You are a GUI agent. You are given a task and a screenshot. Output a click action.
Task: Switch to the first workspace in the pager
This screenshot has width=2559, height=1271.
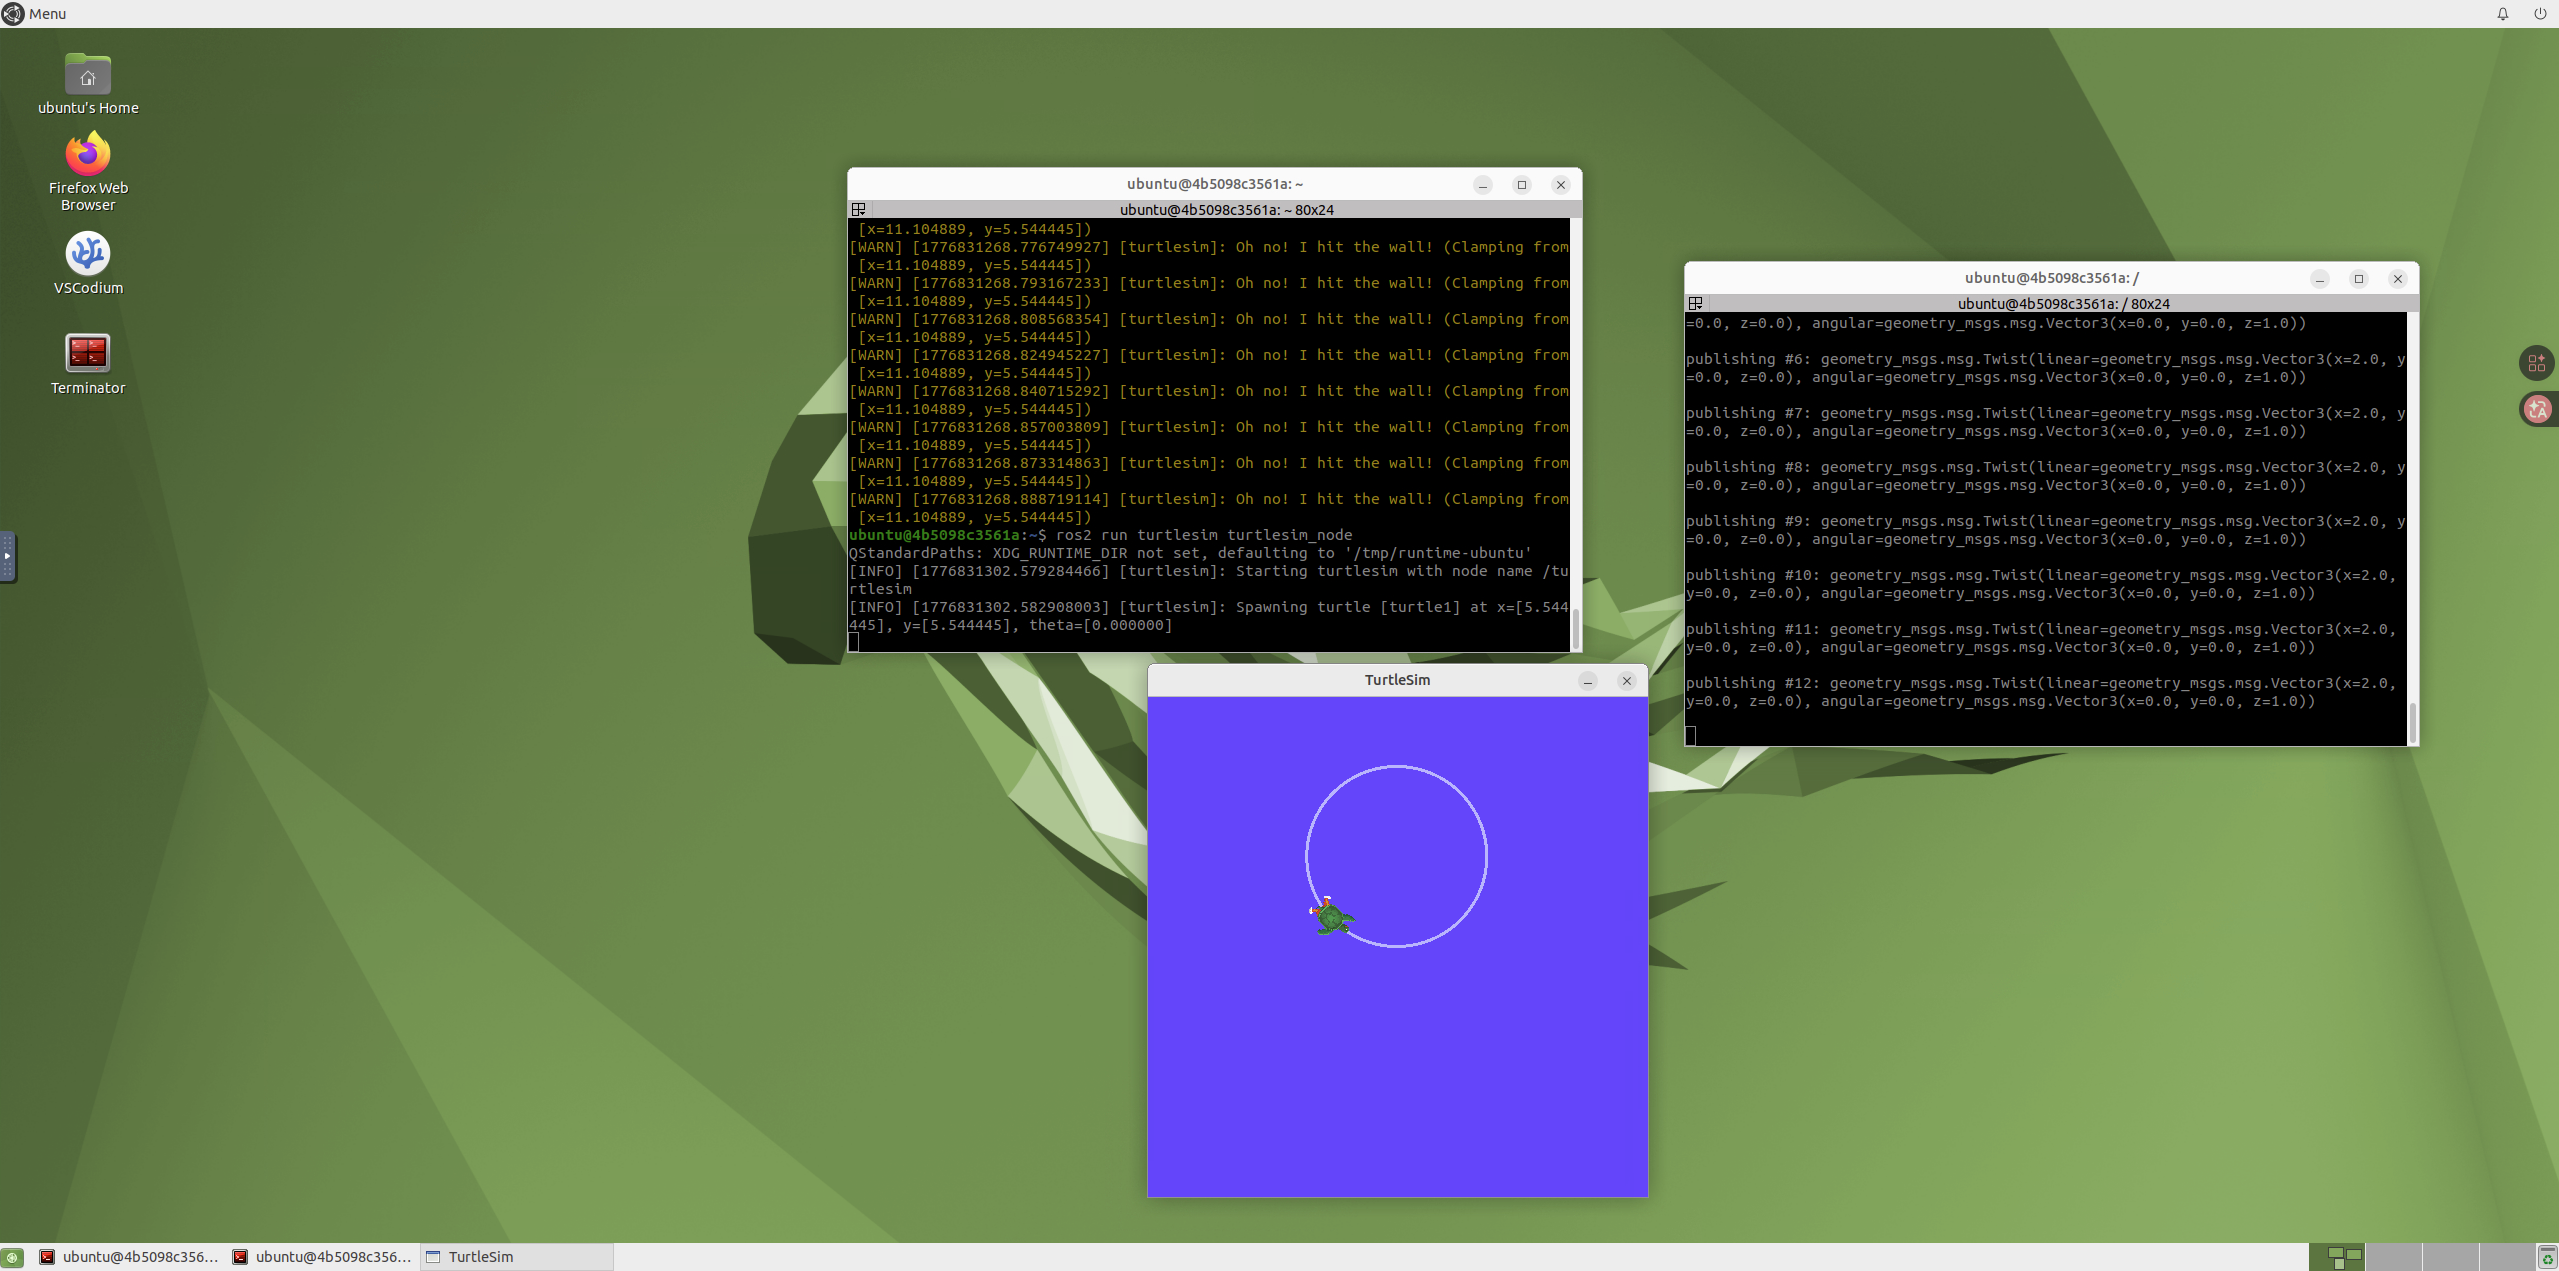pos(2336,1257)
